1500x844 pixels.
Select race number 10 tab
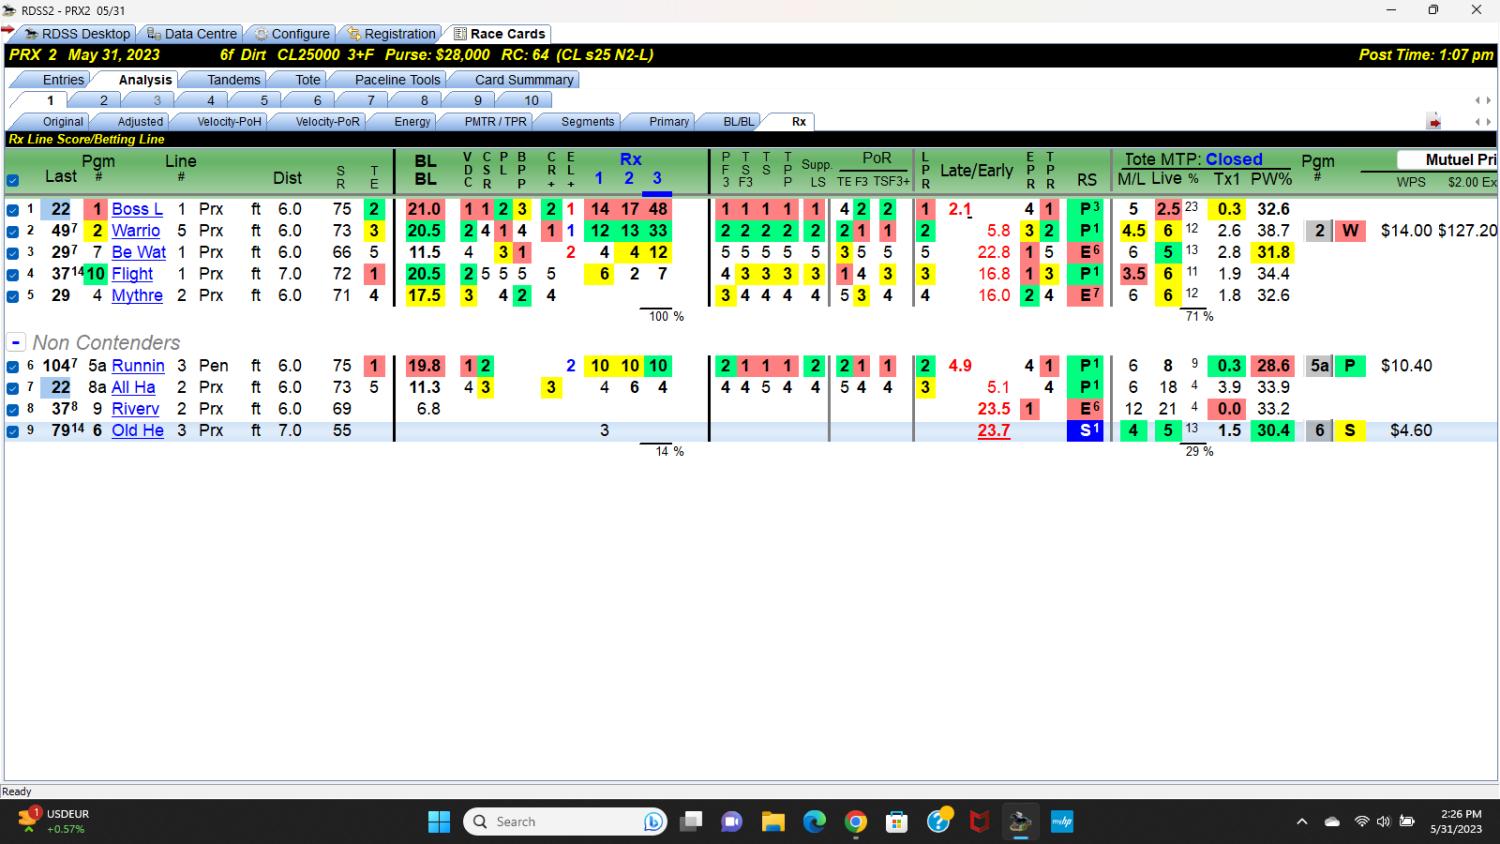pos(531,100)
